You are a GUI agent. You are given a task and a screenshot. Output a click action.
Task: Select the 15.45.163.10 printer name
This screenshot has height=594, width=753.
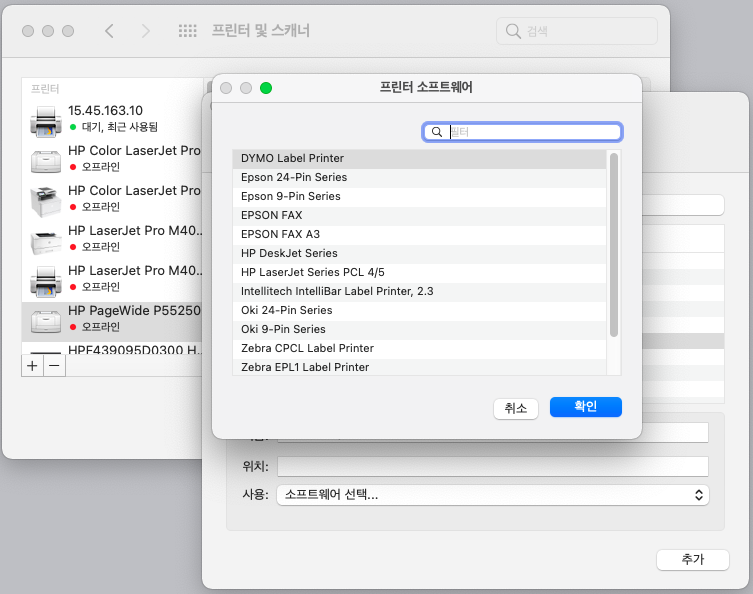coord(105,111)
